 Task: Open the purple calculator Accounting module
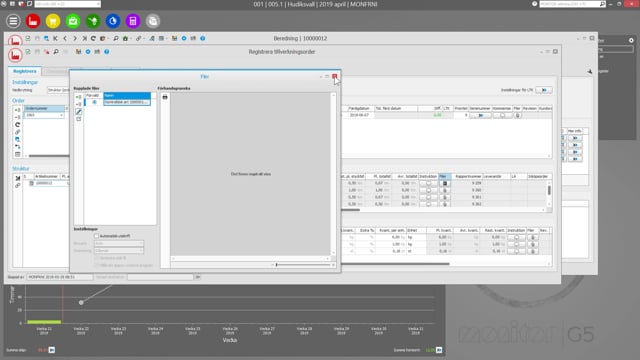coord(133,21)
